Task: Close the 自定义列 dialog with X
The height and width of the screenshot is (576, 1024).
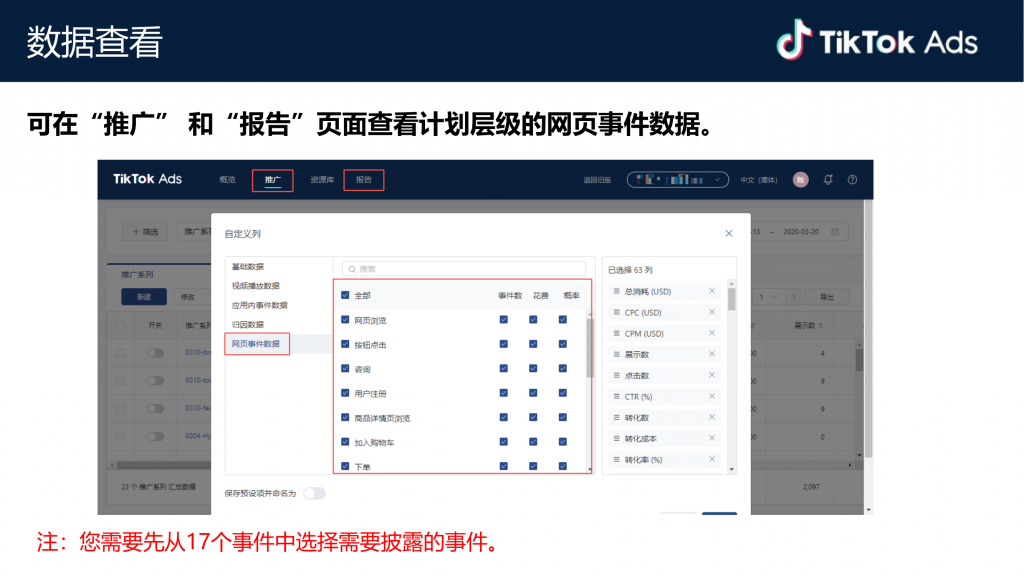Action: tap(729, 233)
